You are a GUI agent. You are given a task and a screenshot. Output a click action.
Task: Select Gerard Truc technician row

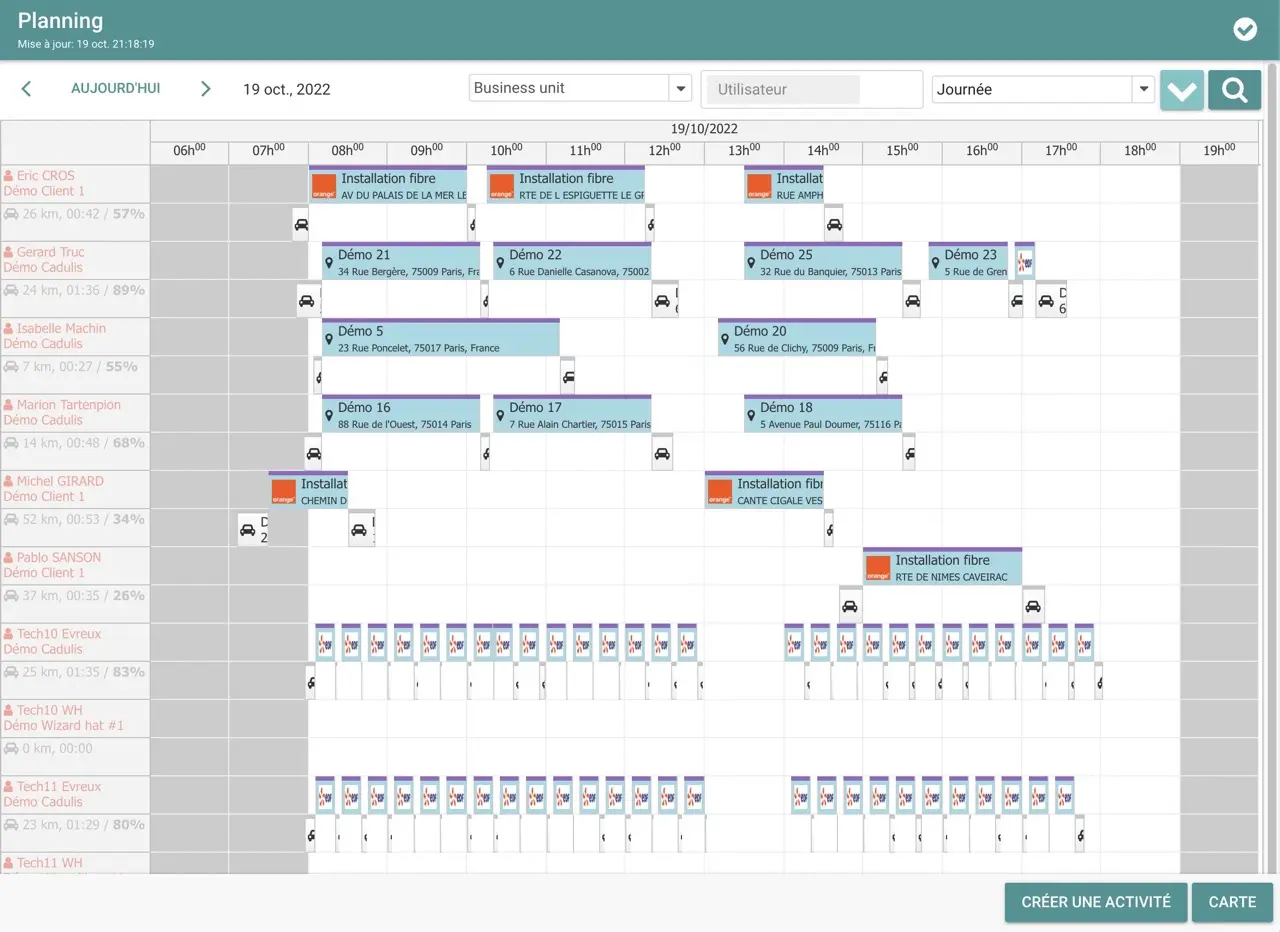tap(50, 252)
